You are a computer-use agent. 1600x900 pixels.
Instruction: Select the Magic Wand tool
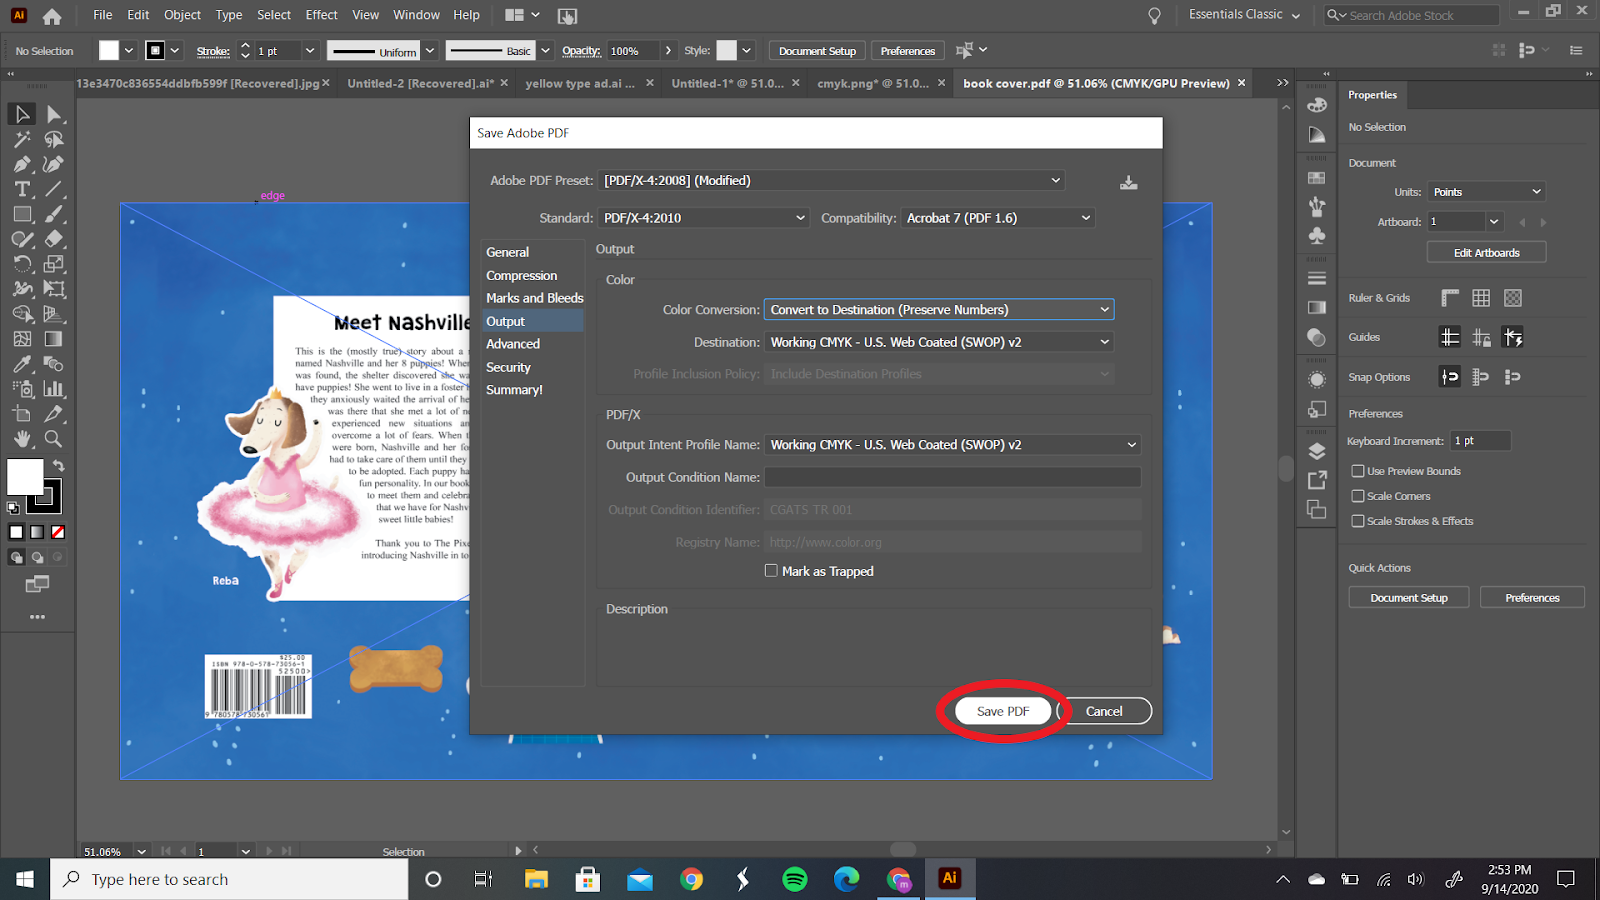22,139
